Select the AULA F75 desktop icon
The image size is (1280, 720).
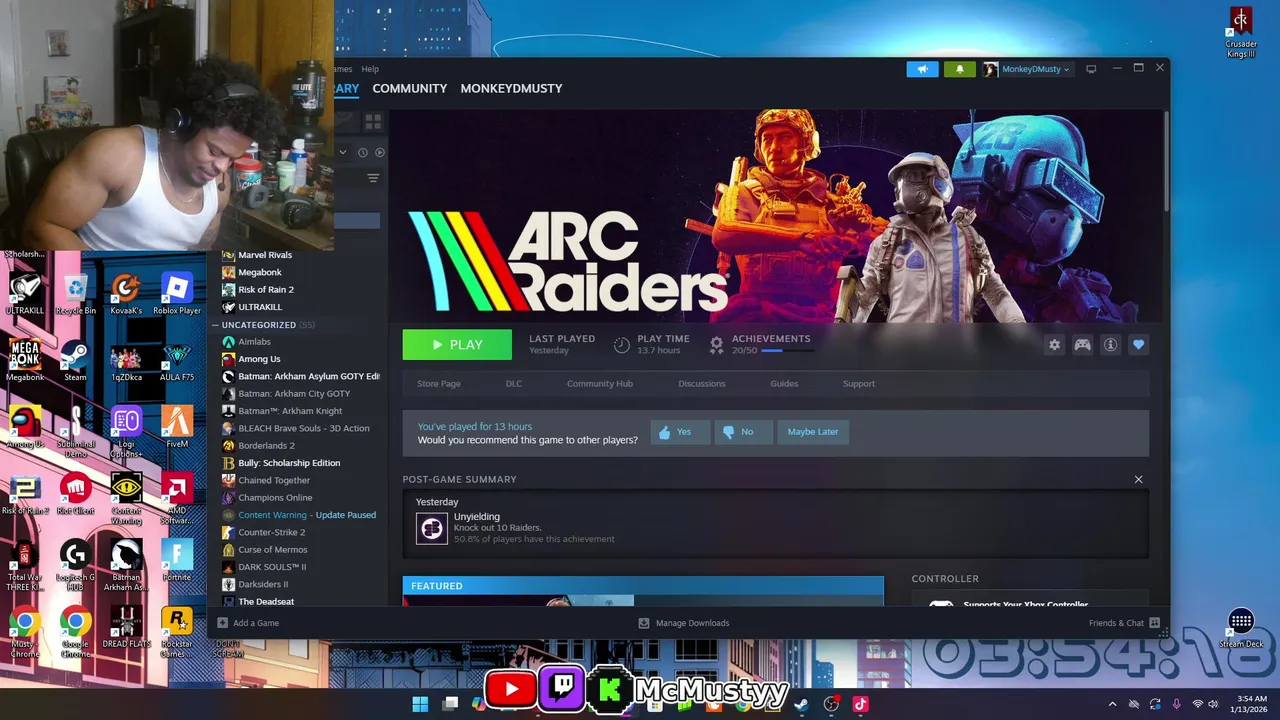tap(177, 362)
